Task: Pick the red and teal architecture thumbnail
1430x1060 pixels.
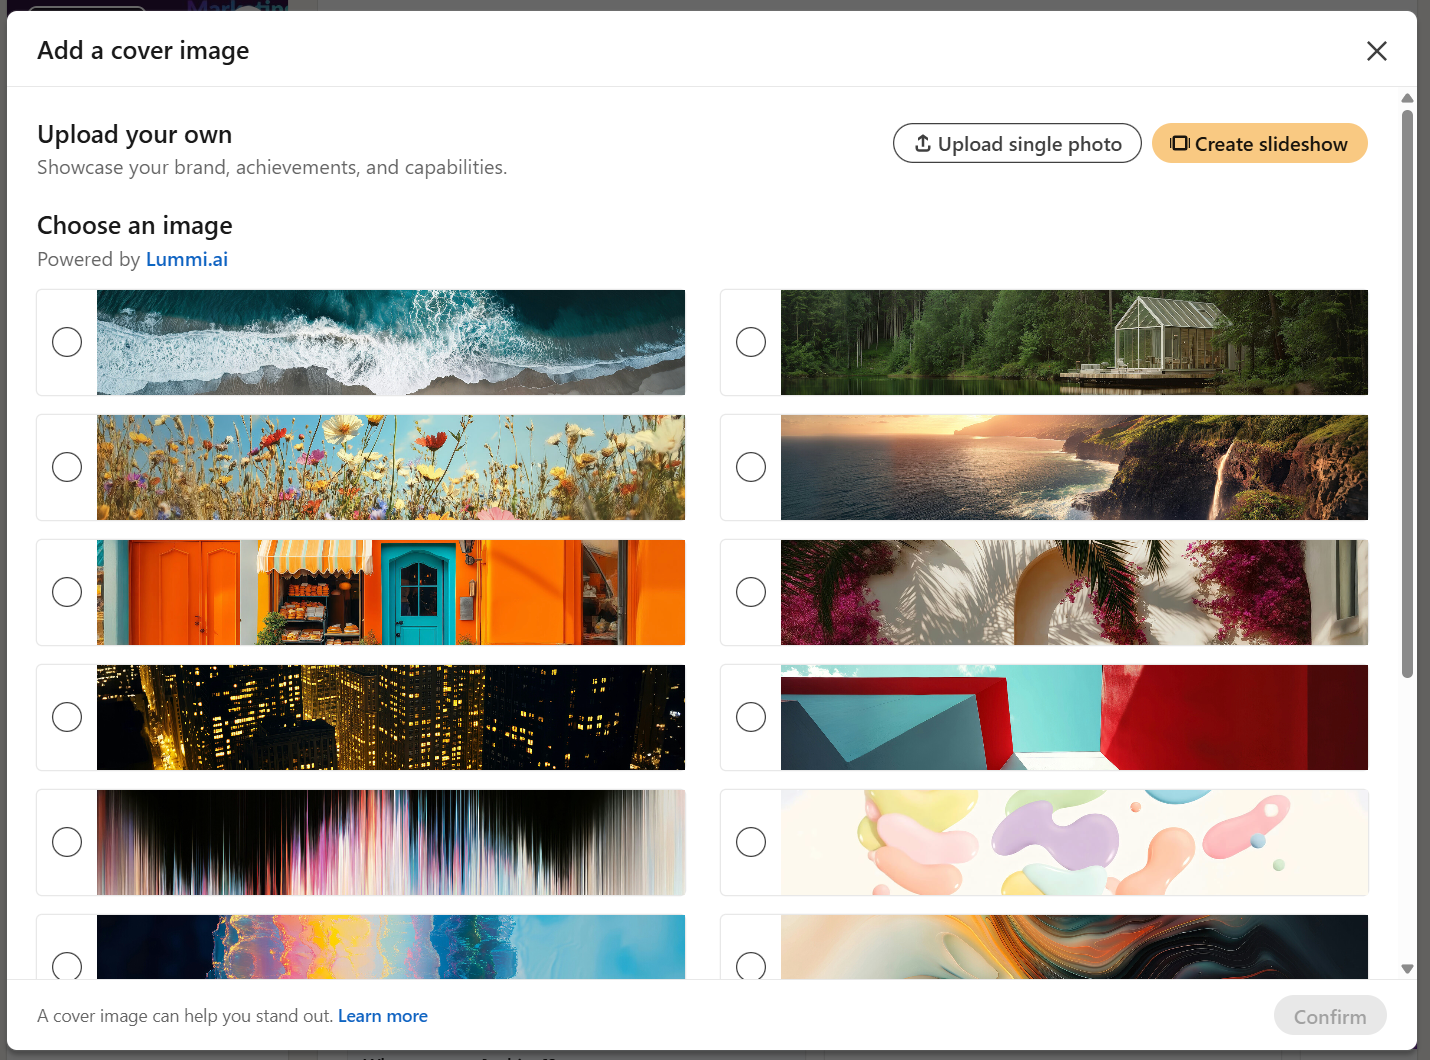Action: 1074,717
